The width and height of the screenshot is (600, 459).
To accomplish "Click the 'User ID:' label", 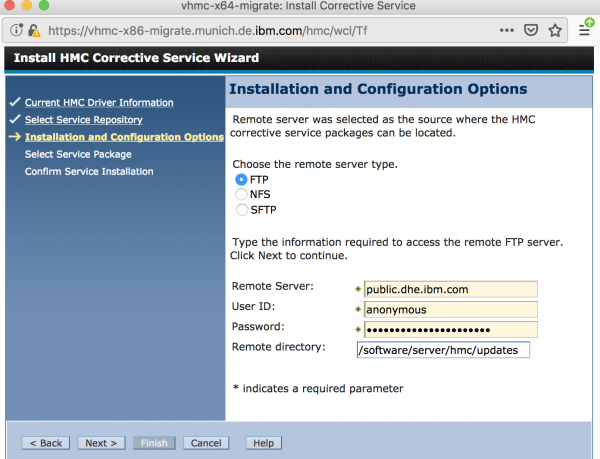I will click(x=253, y=306).
